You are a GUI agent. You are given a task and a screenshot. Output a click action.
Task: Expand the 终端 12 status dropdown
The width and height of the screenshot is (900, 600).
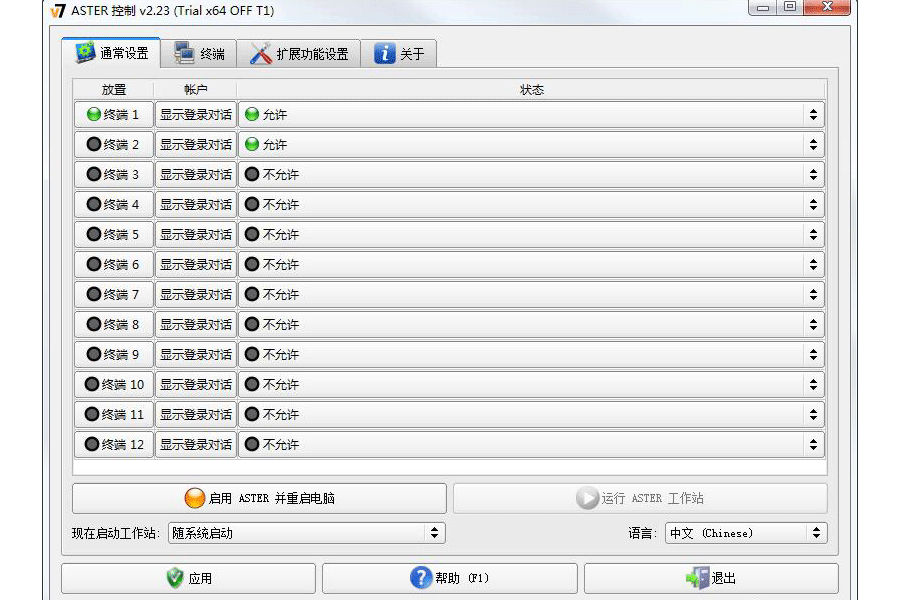click(532, 444)
